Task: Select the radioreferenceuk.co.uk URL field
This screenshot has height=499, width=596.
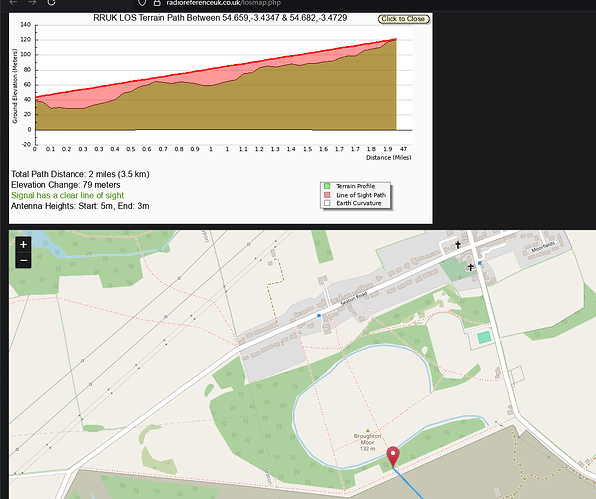Action: click(x=224, y=3)
